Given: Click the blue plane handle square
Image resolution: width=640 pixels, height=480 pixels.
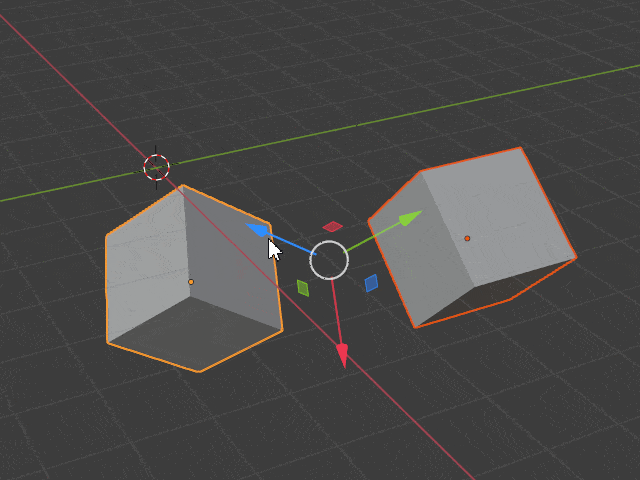Looking at the screenshot, I should click(371, 283).
